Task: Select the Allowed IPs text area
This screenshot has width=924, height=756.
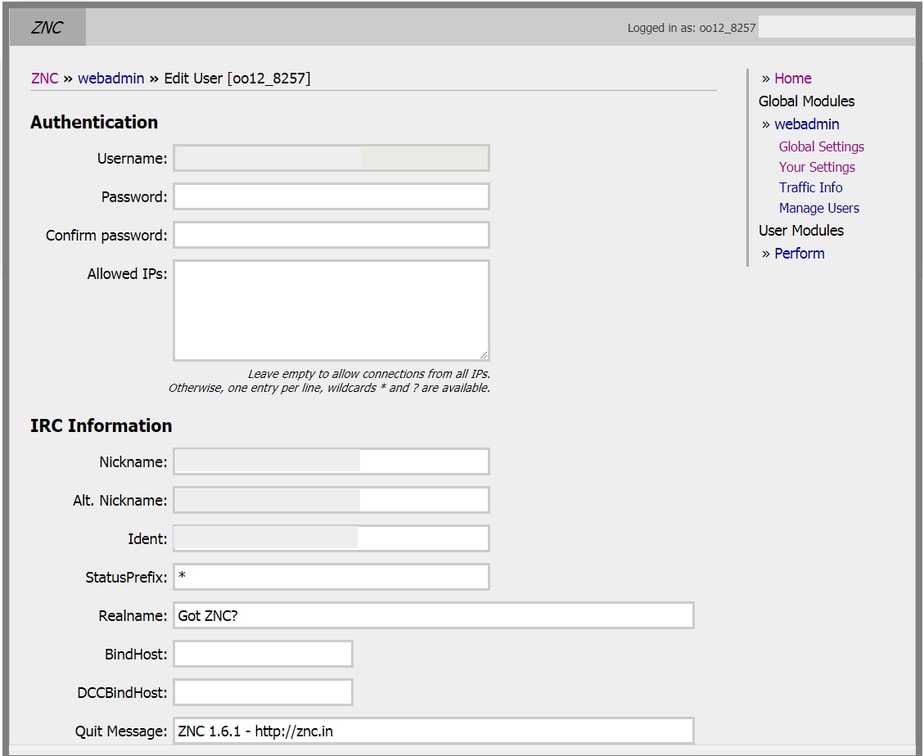Action: click(330, 305)
